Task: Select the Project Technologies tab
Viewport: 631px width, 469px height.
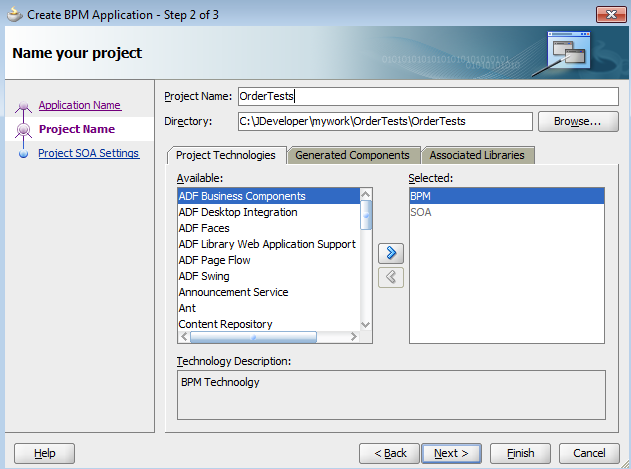Action: [225, 155]
